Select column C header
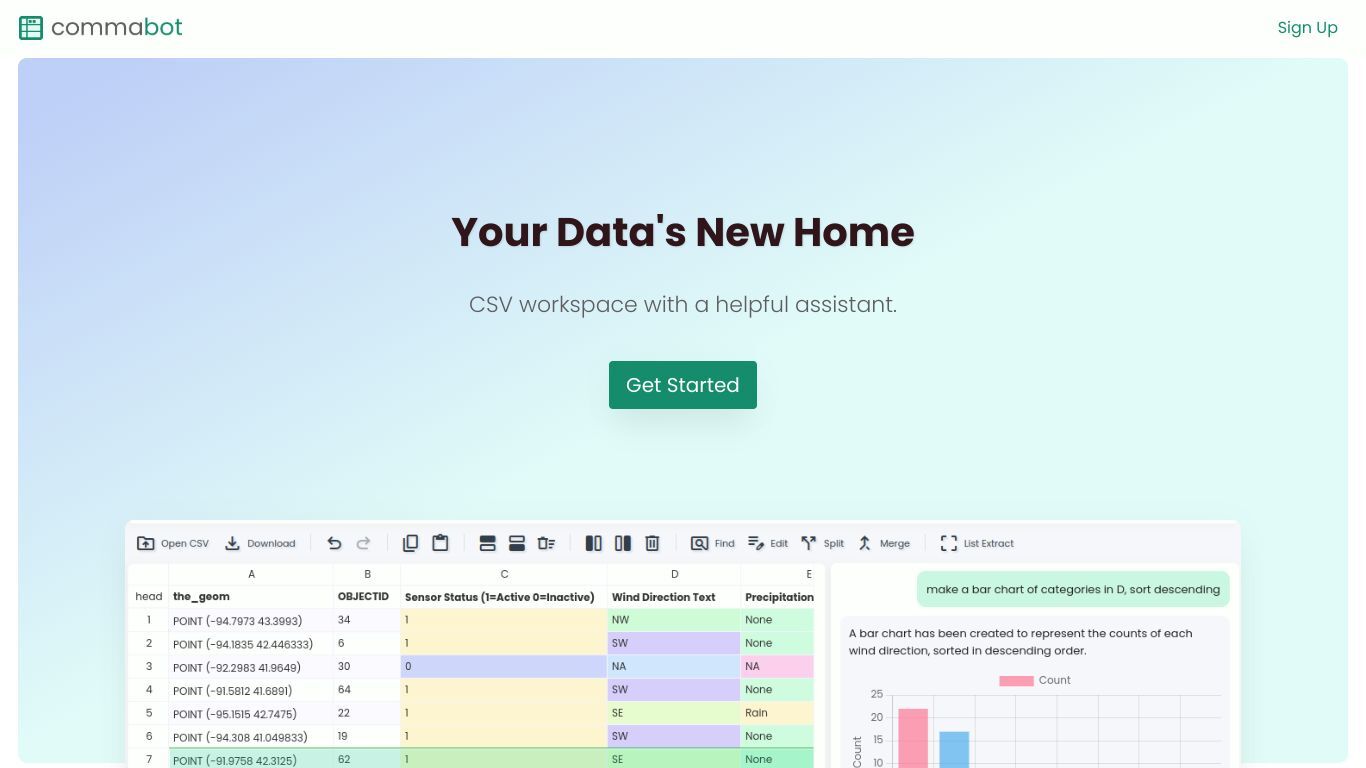 [x=504, y=574]
